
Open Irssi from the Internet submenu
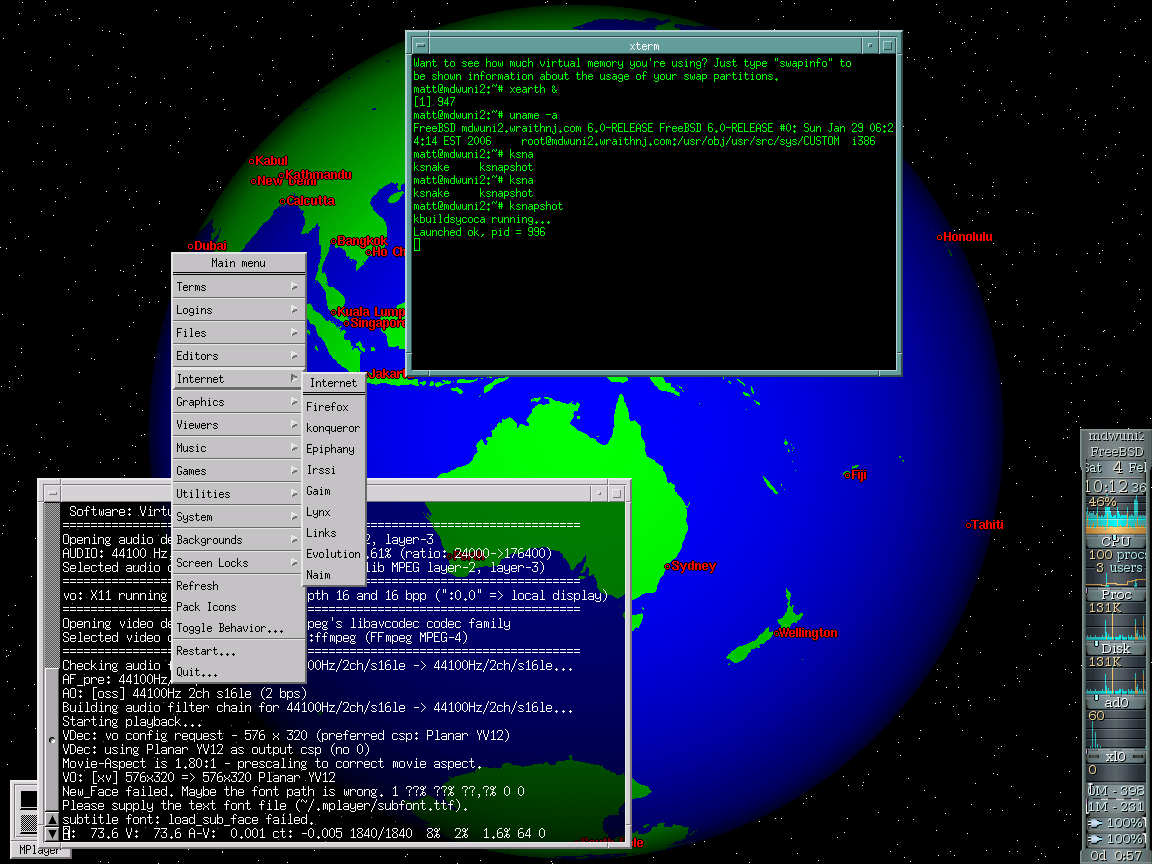[322, 470]
